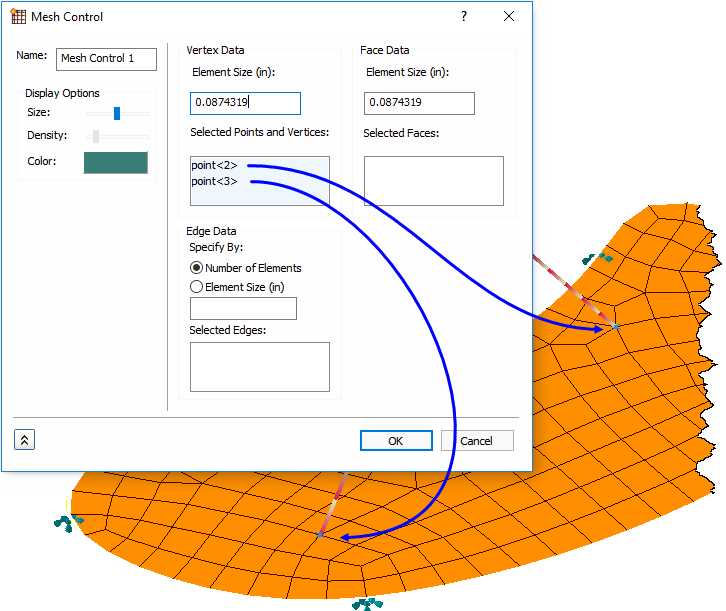726x611 pixels.
Task: Cancel the Mesh Control dialog
Action: click(x=476, y=441)
